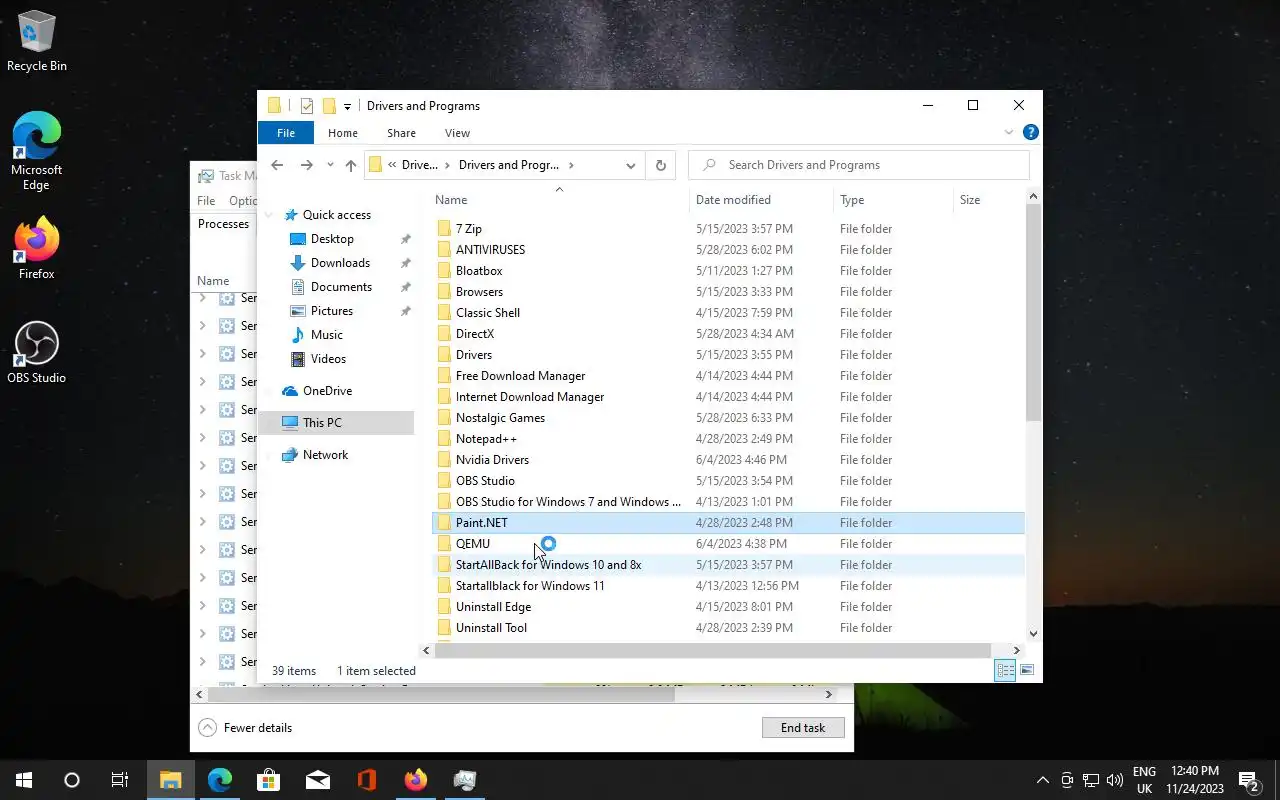Click New folder icon in quick access toolbar

(329, 106)
